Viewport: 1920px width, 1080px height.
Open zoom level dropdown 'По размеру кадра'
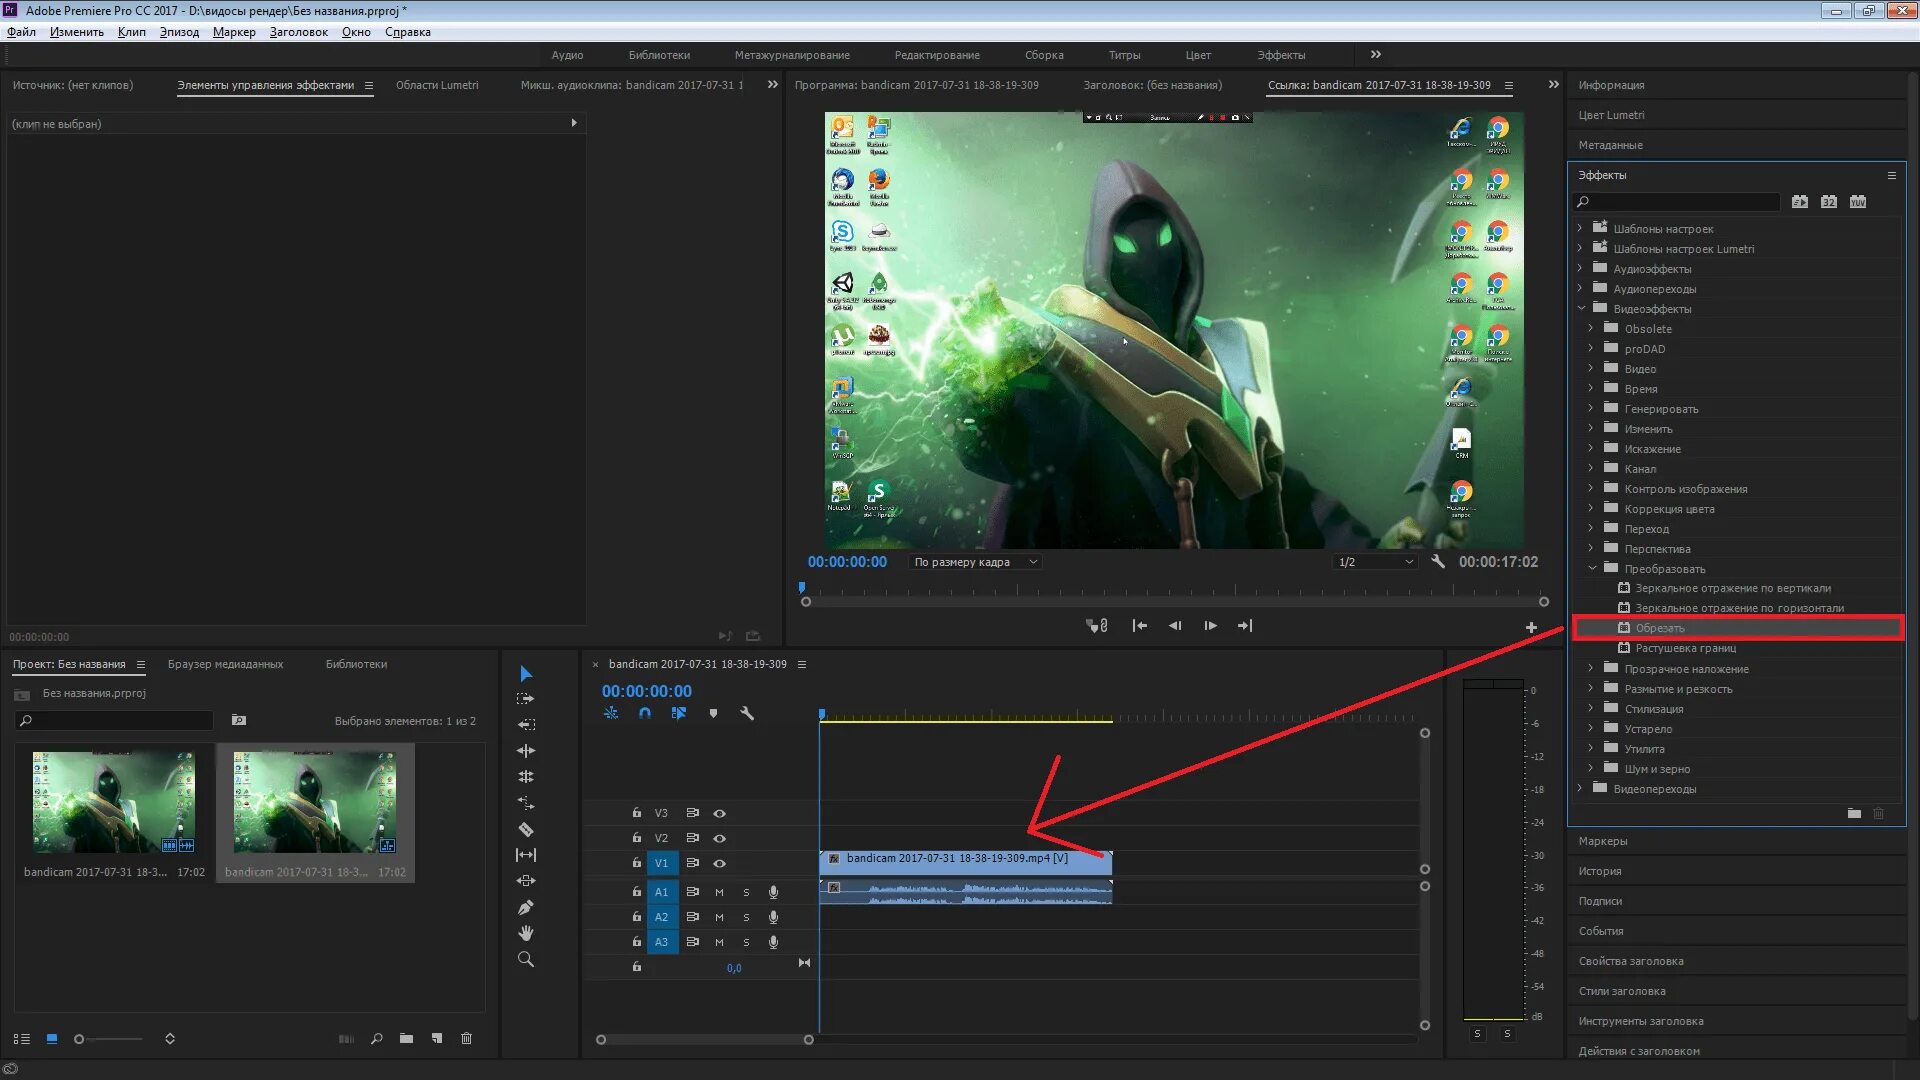pyautogui.click(x=976, y=562)
